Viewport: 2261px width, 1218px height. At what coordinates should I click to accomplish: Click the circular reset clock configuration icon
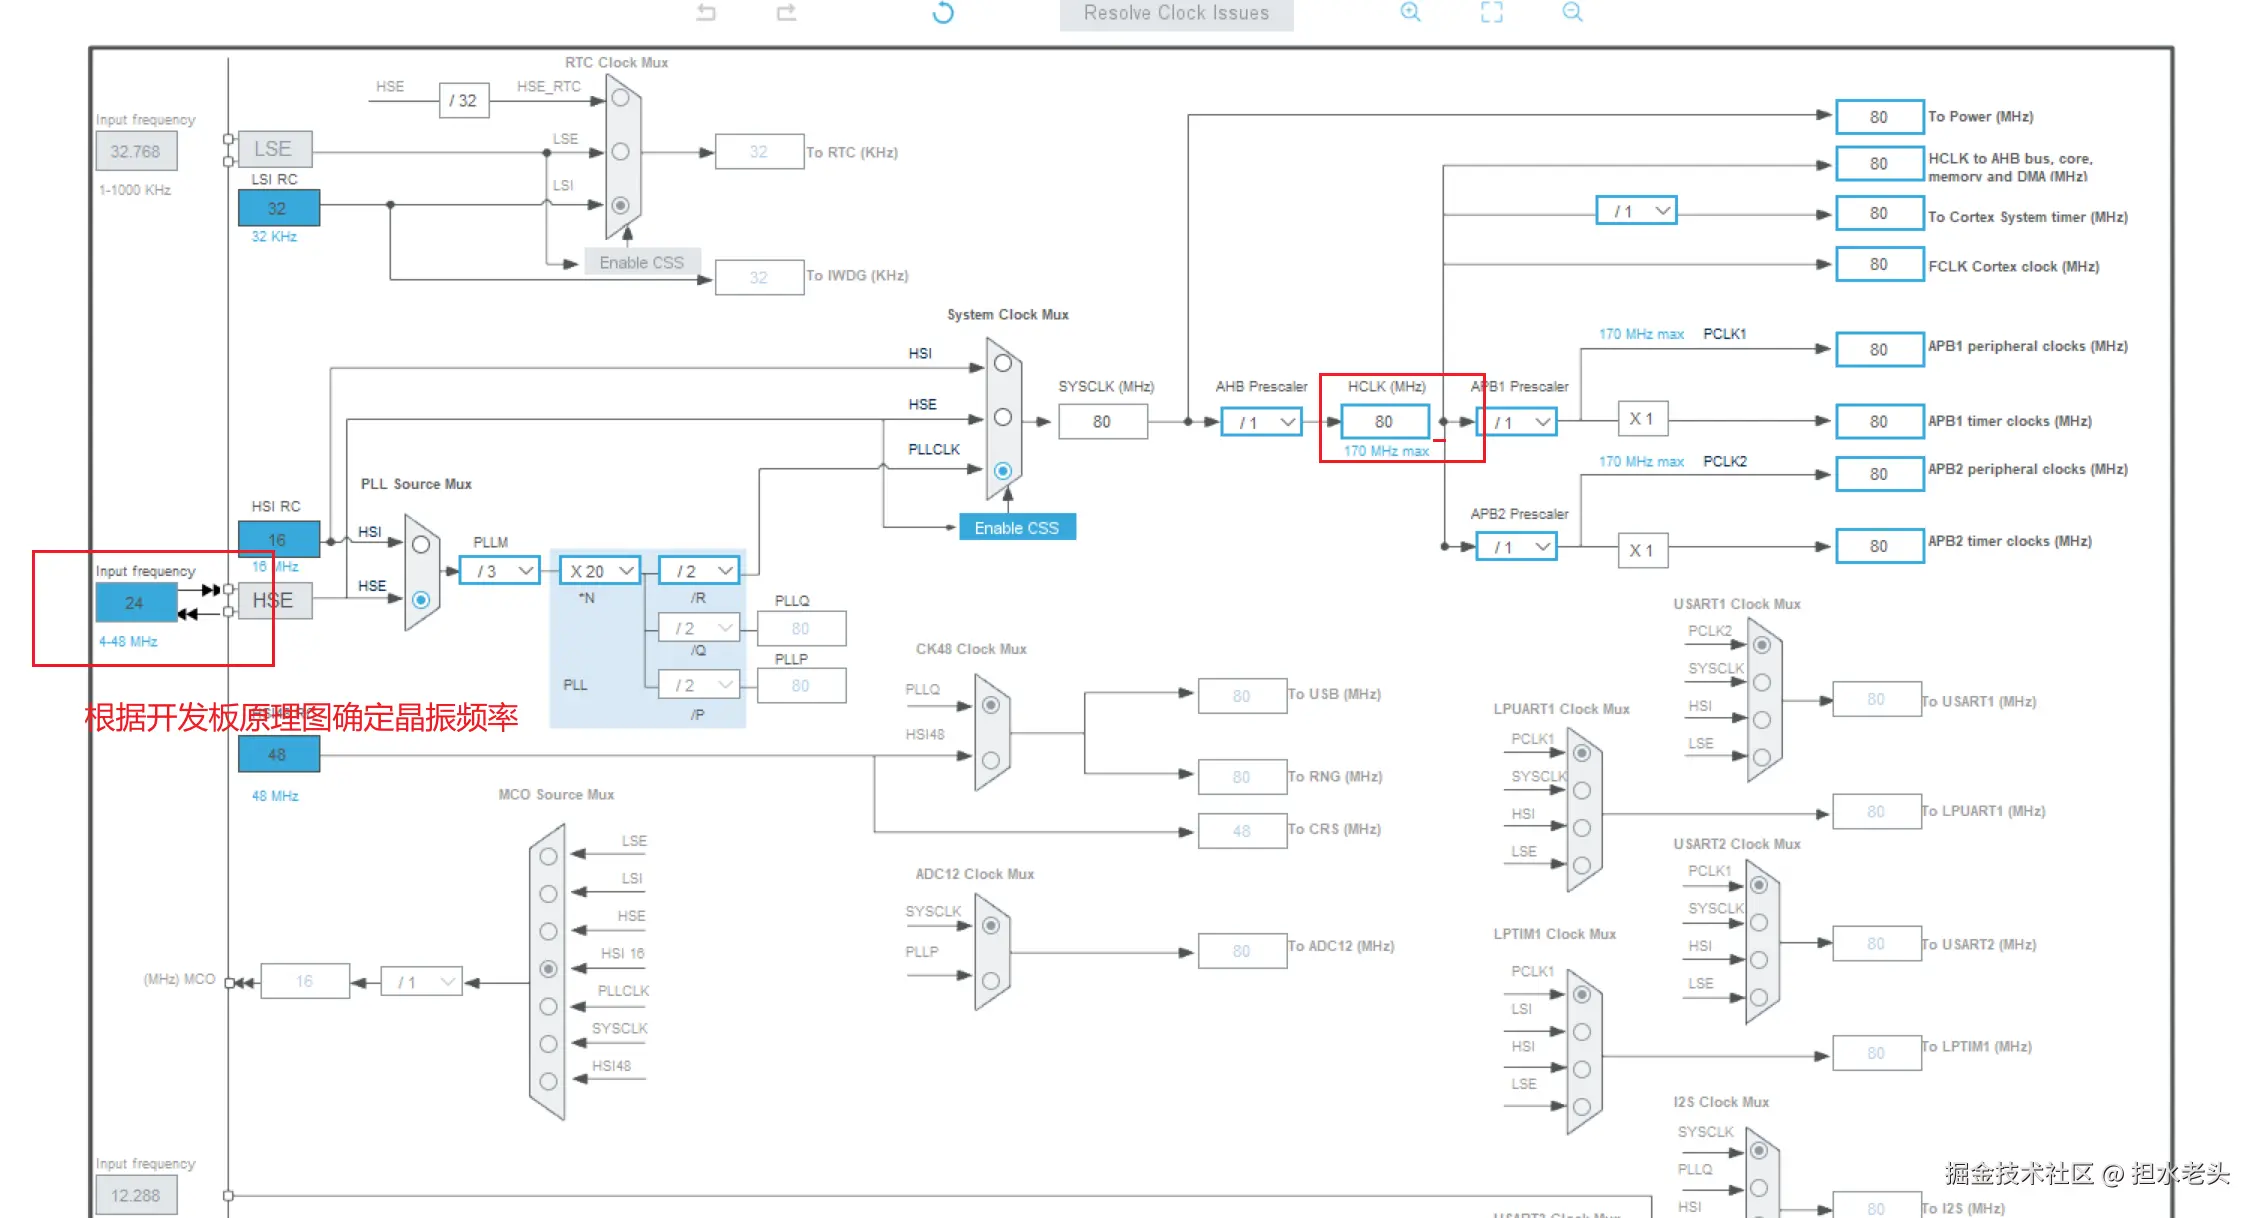943,12
